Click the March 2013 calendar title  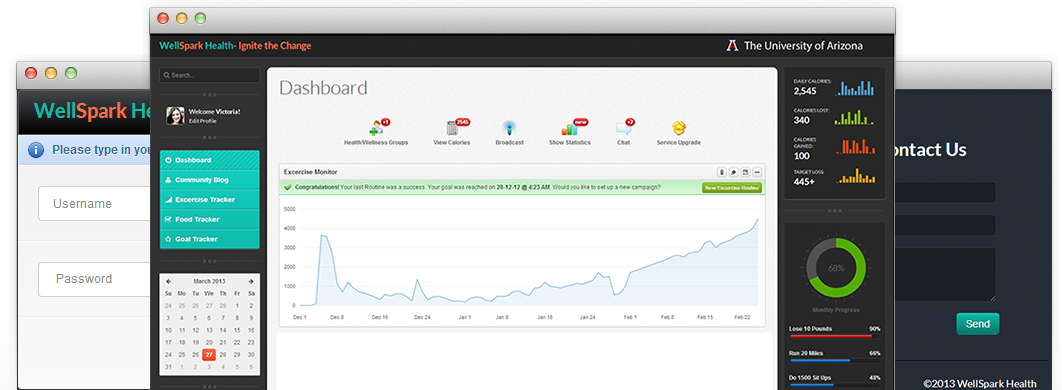[209, 281]
